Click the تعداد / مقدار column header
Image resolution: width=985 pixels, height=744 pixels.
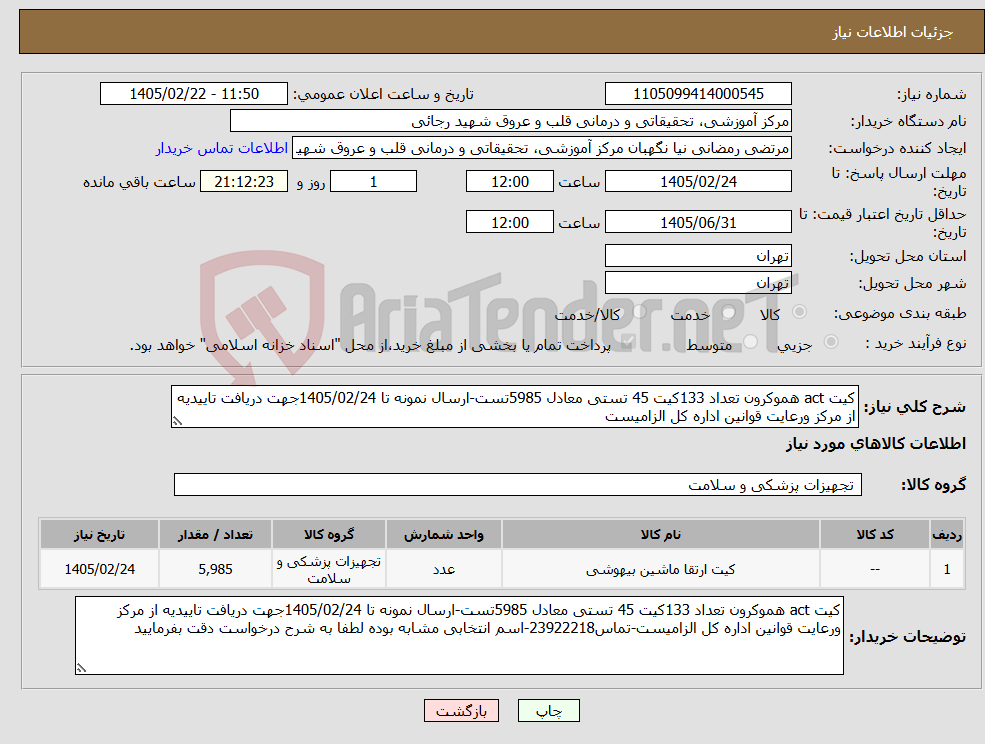point(215,535)
